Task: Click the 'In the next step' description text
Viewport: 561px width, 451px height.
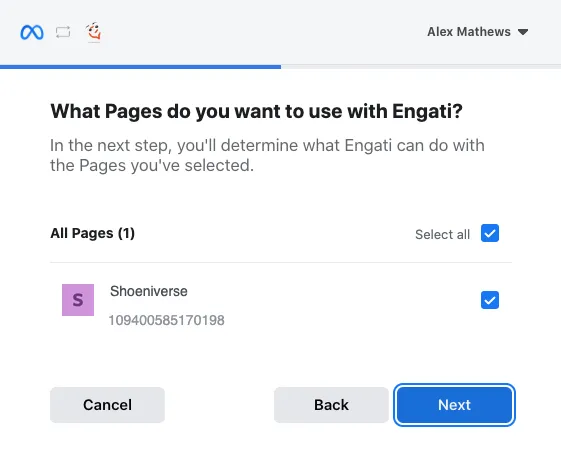Action: (267, 155)
